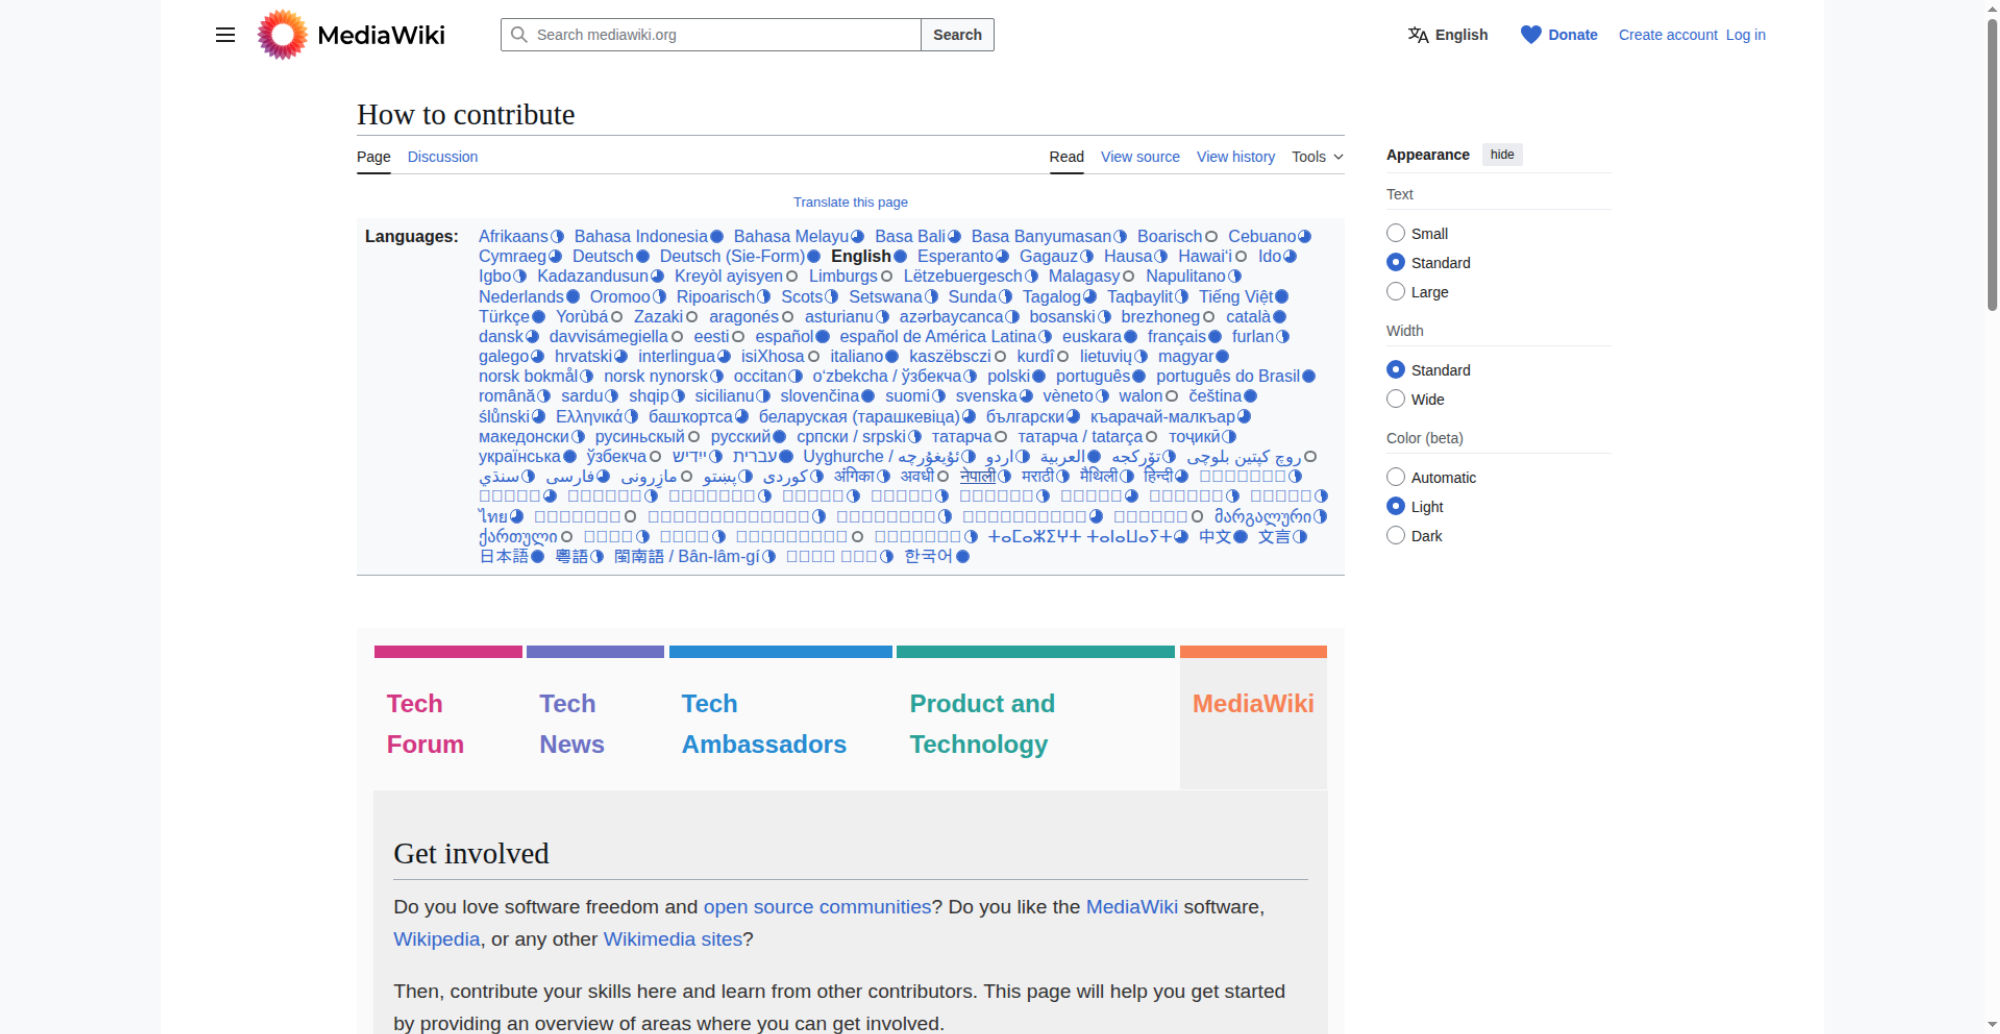The image size is (2000, 1034).
Task: Open the main navigation hamburger menu
Action: (x=224, y=35)
